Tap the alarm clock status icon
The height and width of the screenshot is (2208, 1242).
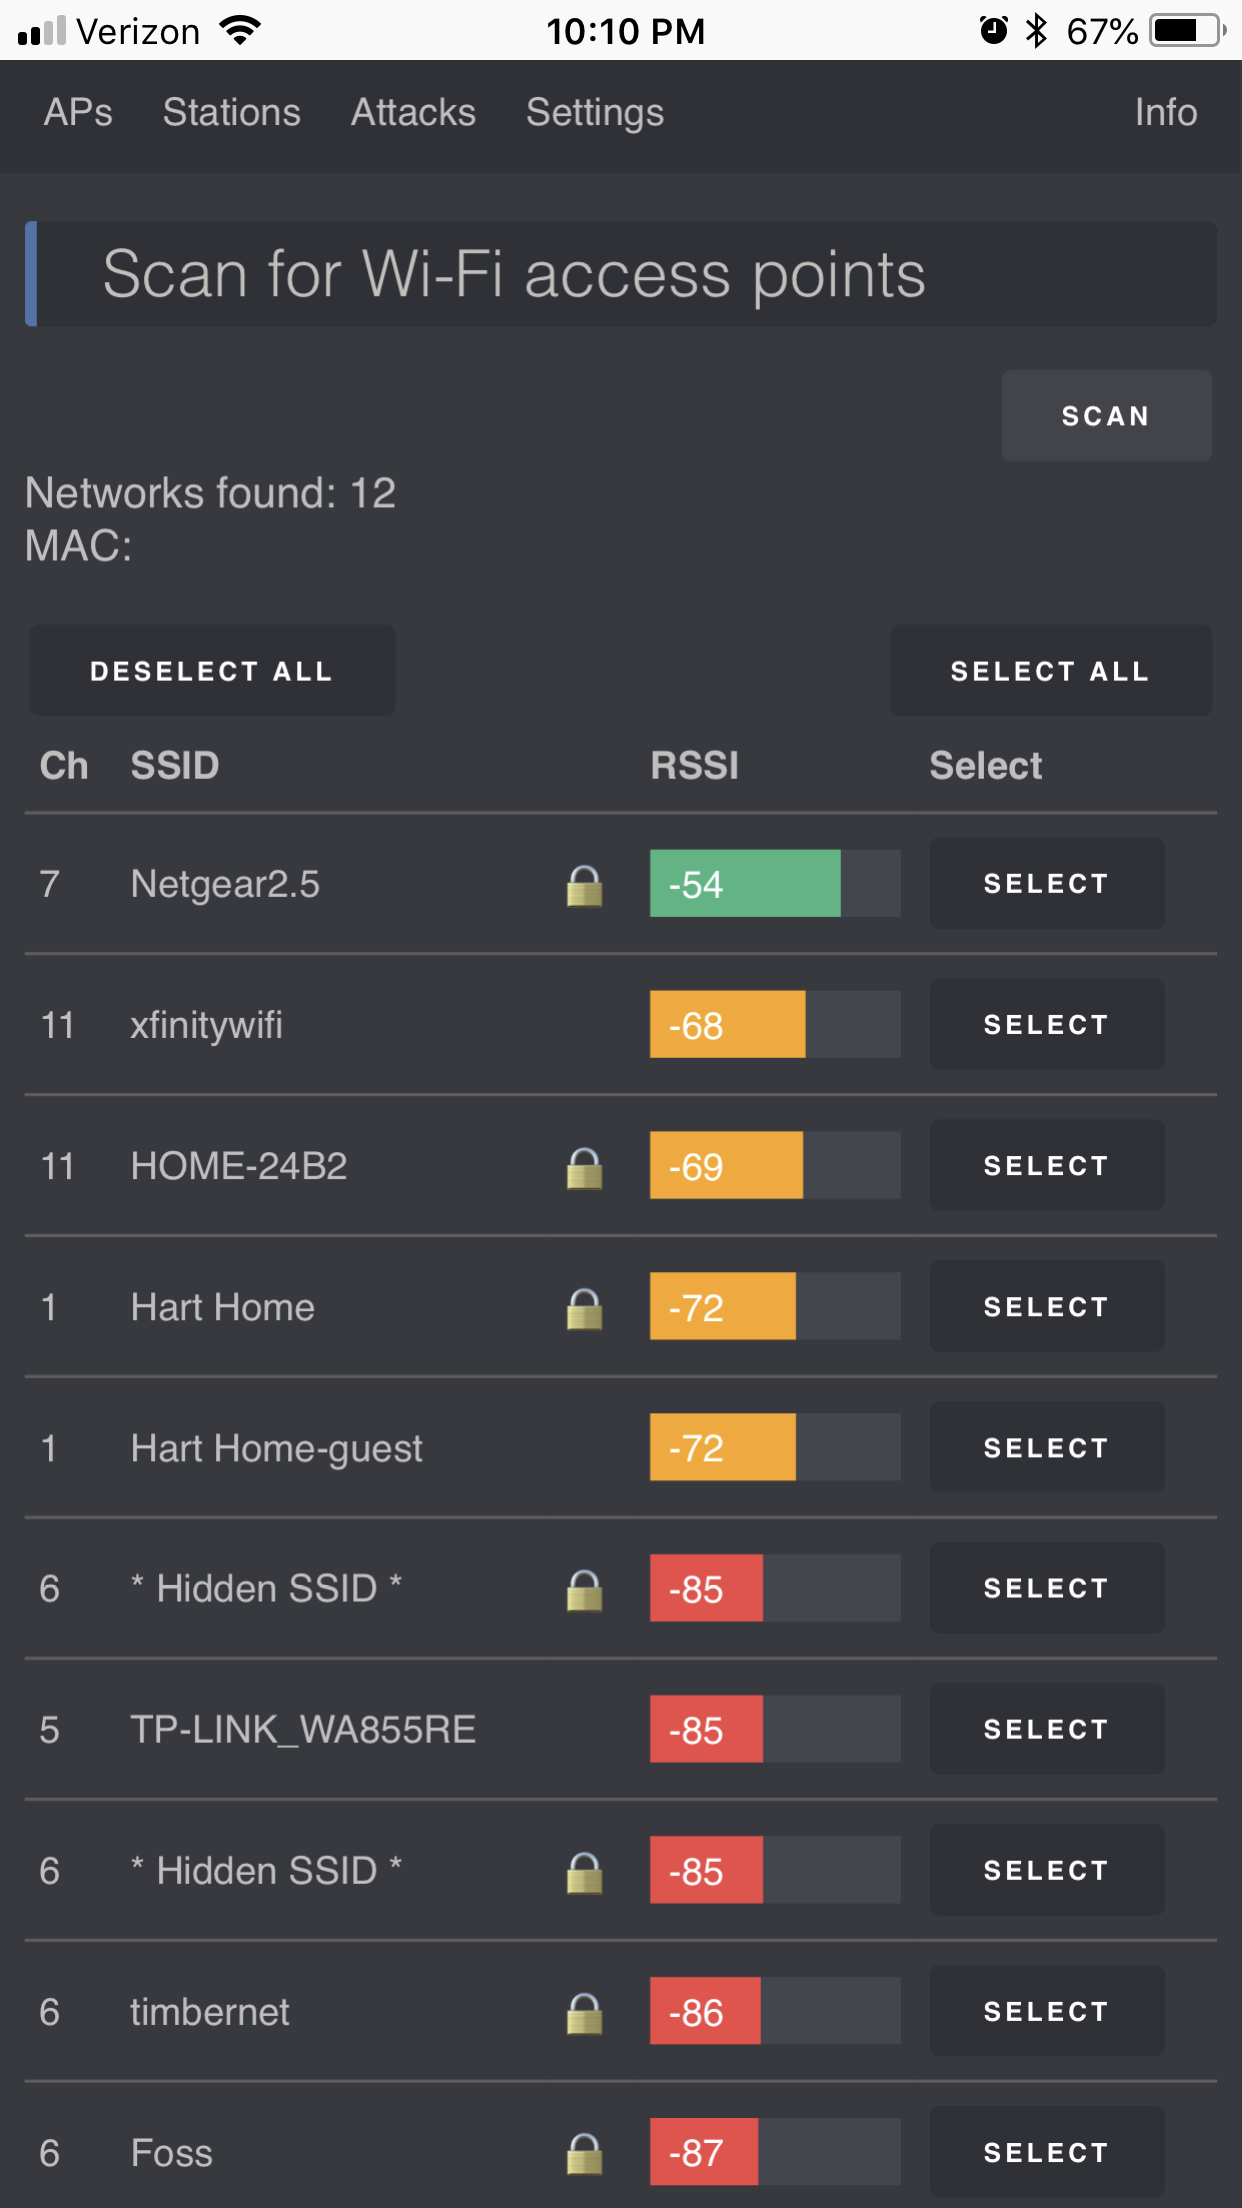[993, 31]
